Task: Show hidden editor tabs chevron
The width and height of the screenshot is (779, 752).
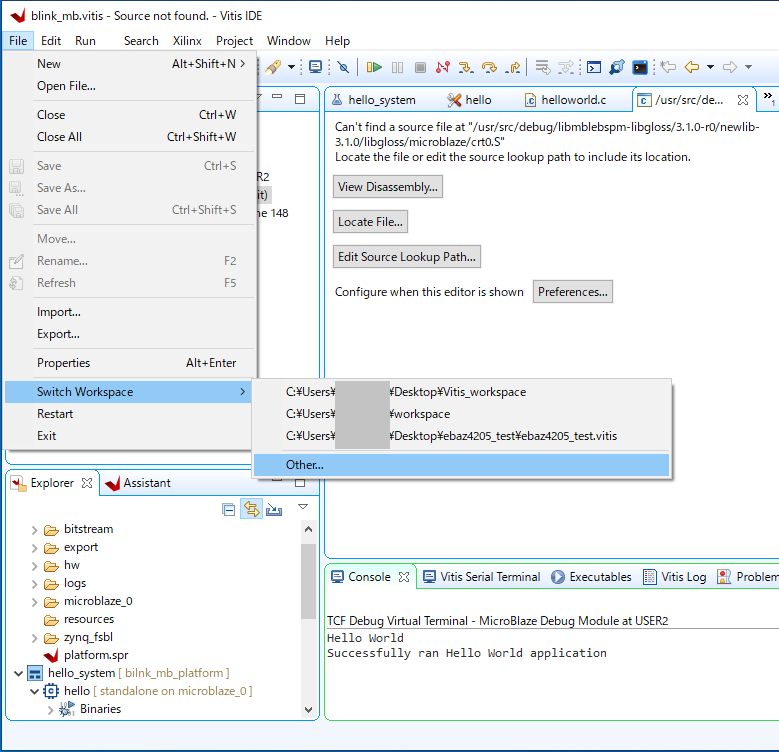Action: click(769, 97)
